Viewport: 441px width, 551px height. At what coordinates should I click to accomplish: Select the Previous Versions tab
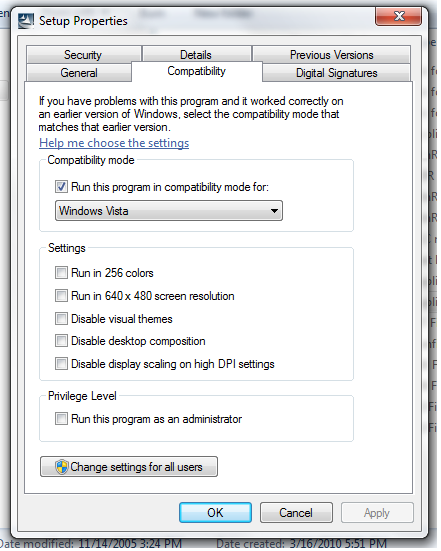coord(331,54)
